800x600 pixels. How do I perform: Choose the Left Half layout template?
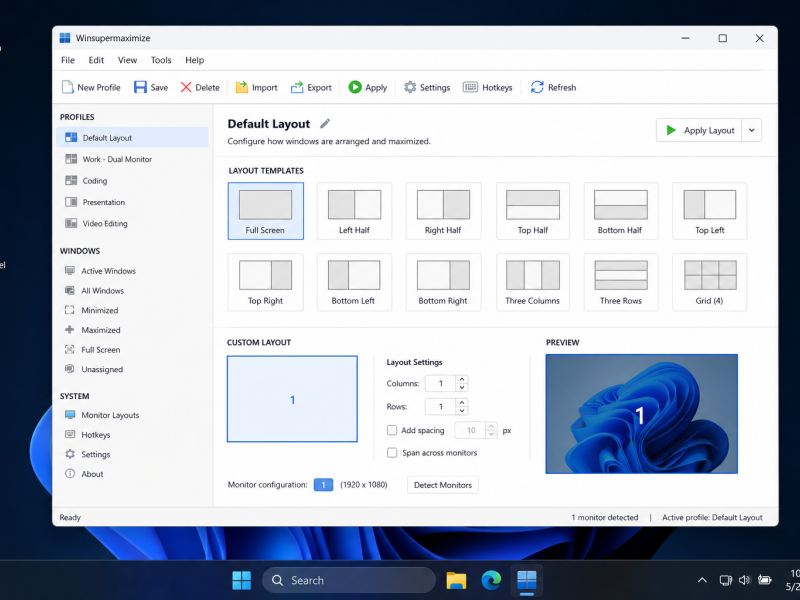click(x=354, y=211)
